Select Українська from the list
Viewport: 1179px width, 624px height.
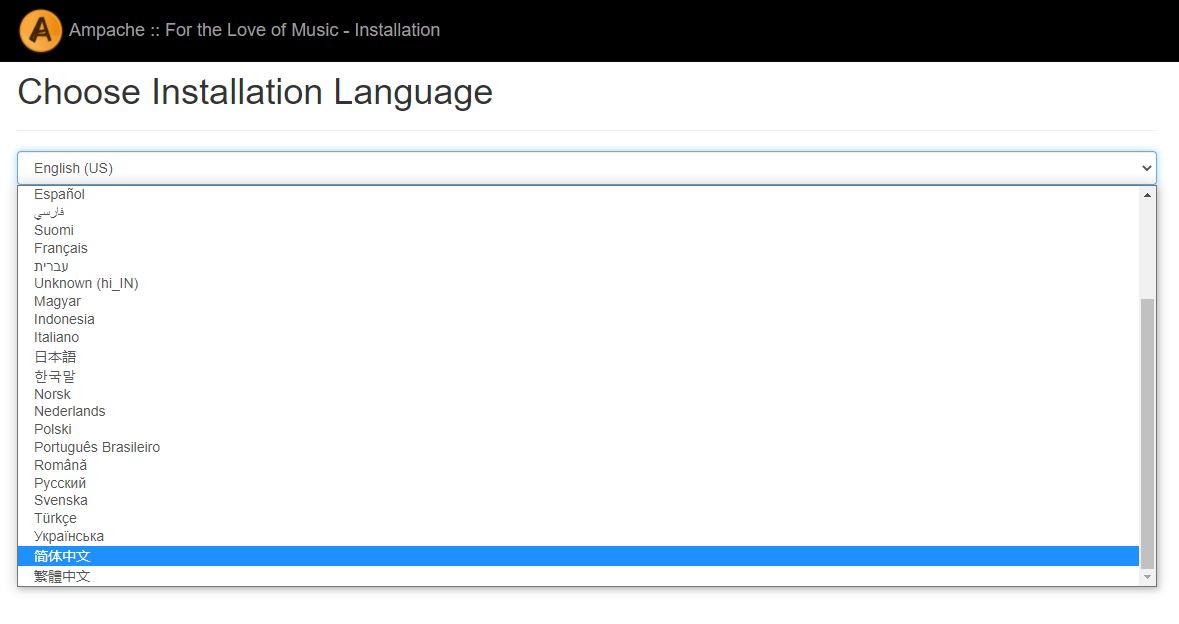pyautogui.click(x=578, y=537)
